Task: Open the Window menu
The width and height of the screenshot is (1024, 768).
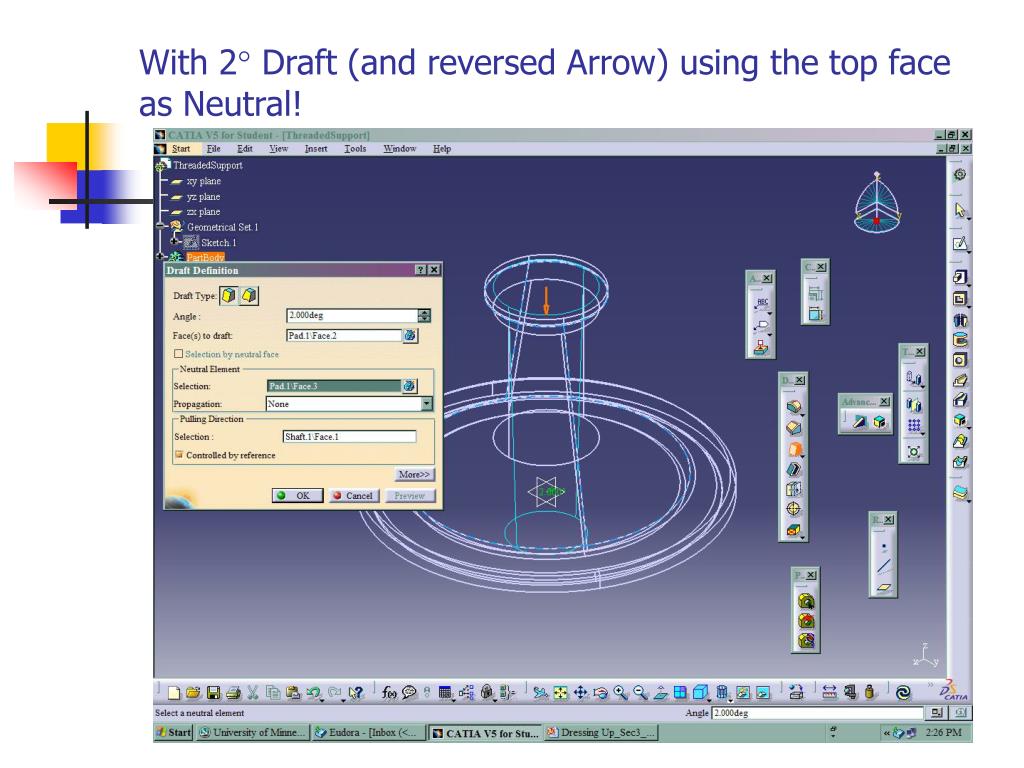Action: [400, 149]
